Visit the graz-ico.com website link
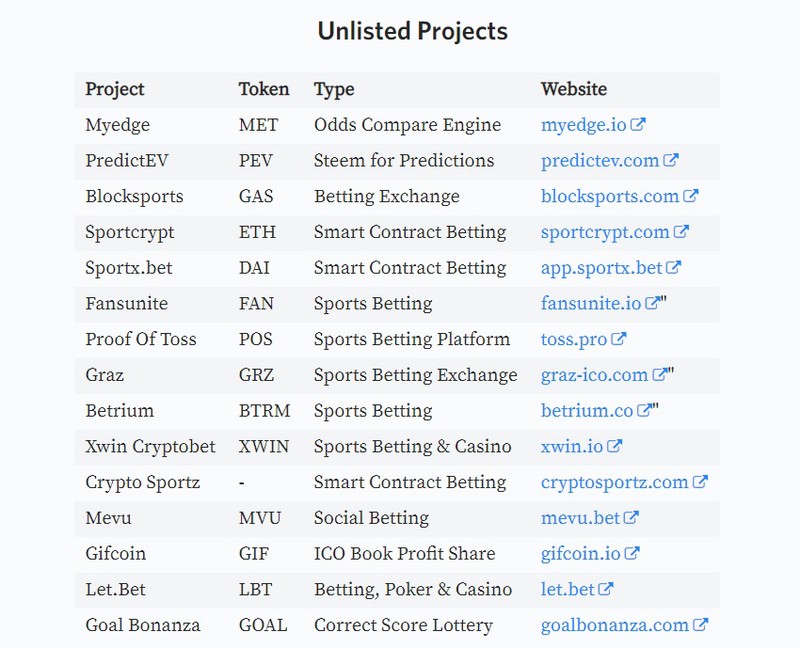 tap(594, 375)
